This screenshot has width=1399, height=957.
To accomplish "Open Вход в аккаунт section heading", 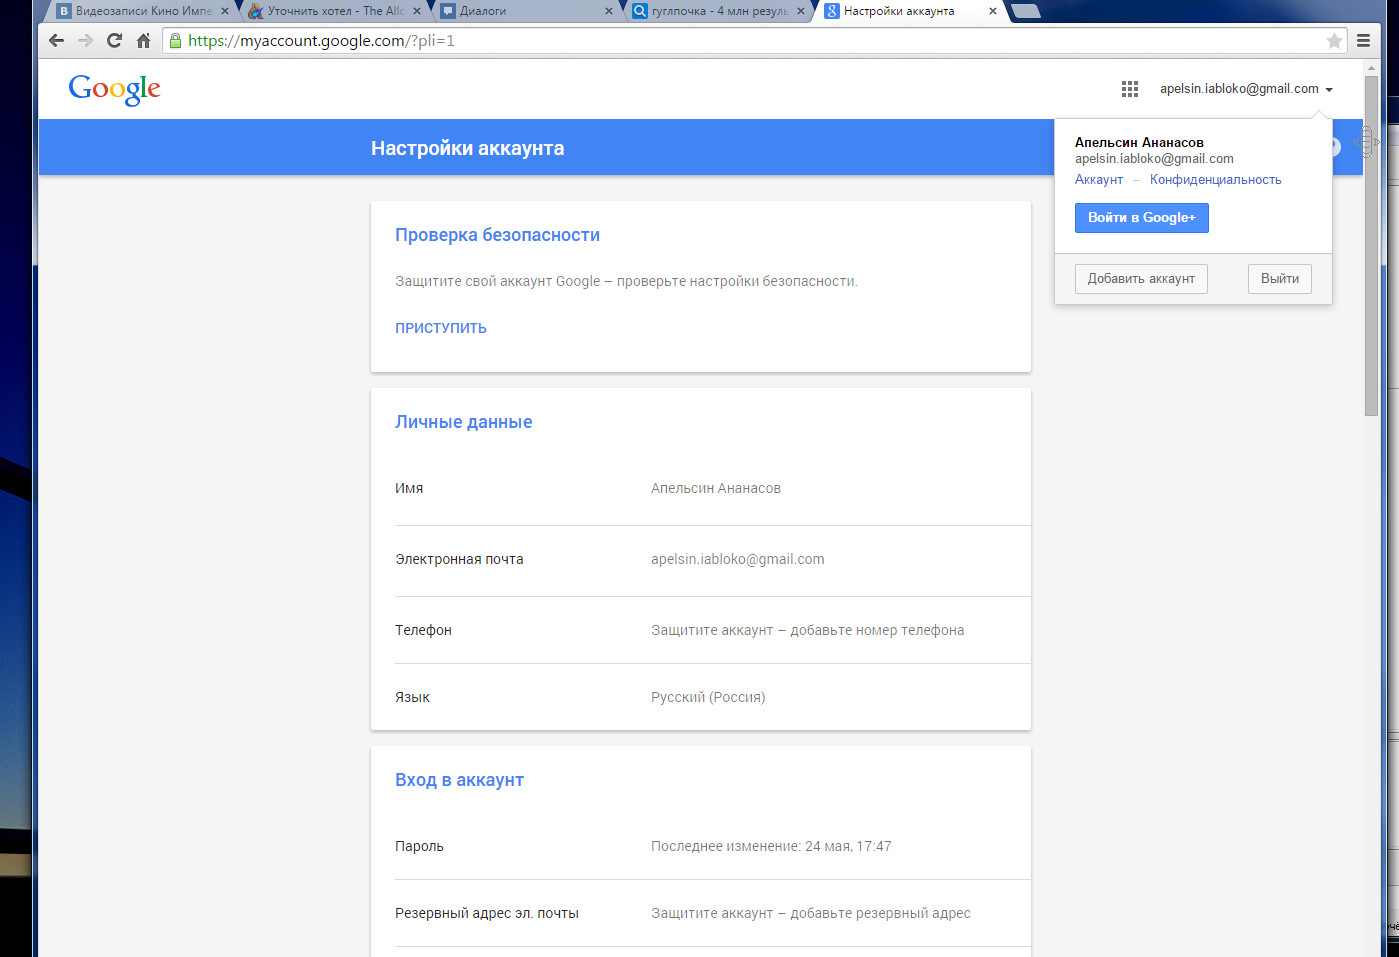I will [459, 780].
